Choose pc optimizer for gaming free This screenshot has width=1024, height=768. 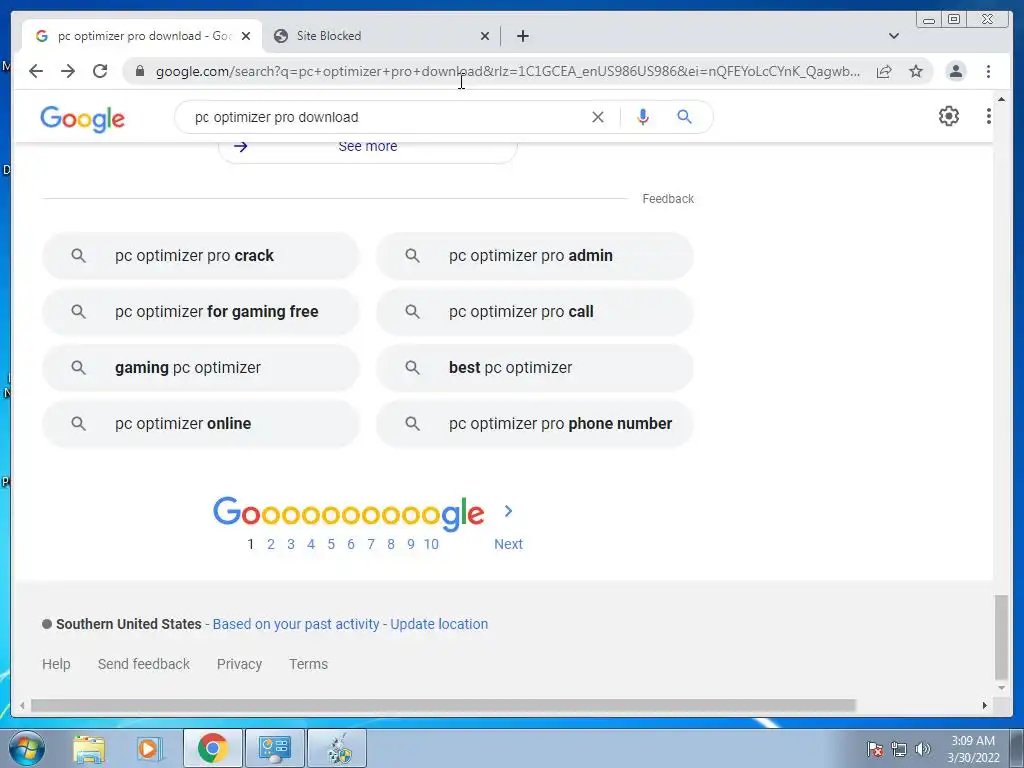click(200, 312)
